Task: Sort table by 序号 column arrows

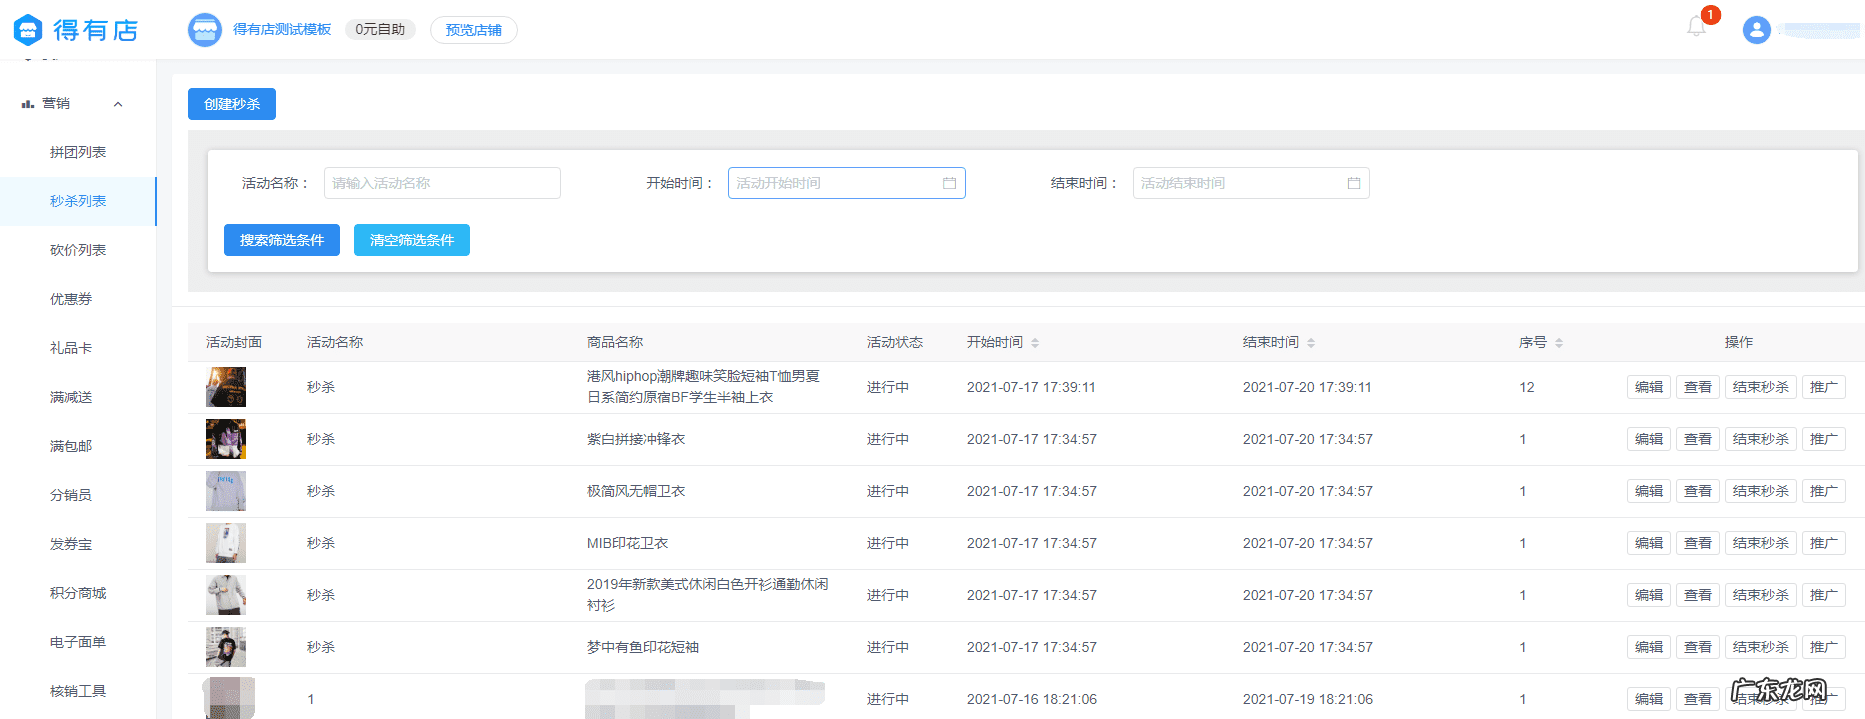Action: pos(1559,343)
